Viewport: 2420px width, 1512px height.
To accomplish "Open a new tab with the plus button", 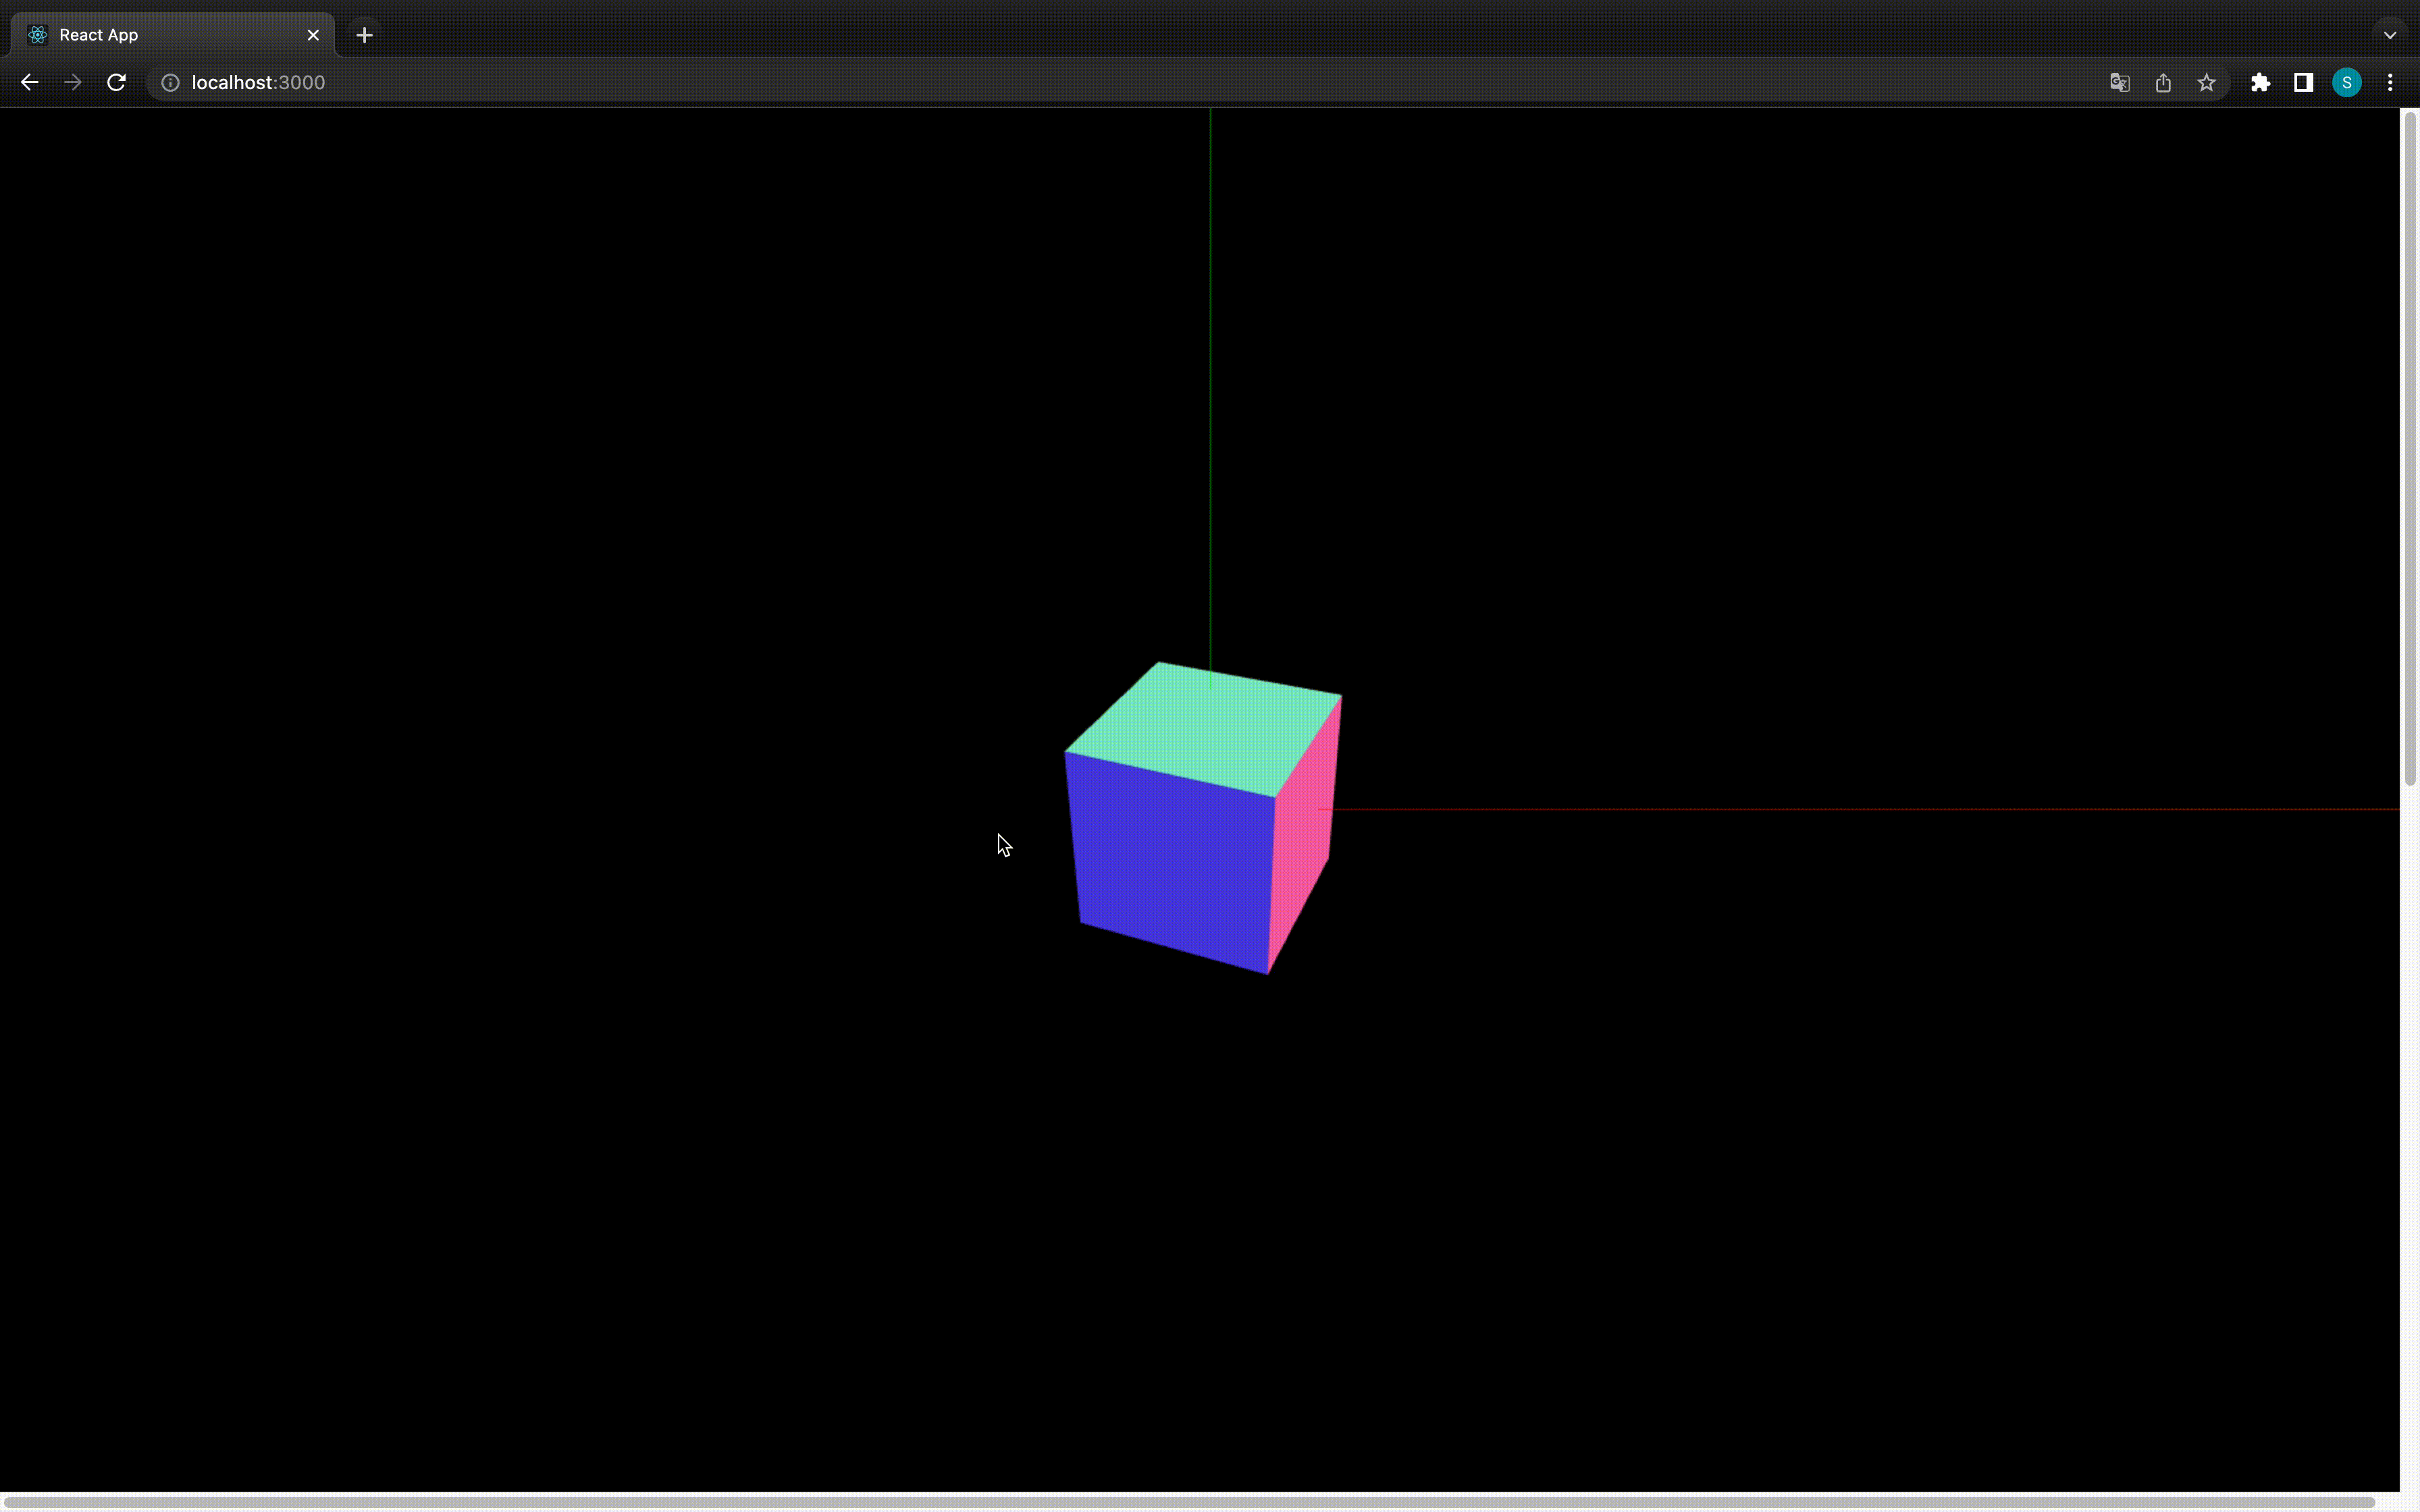I will [x=364, y=34].
